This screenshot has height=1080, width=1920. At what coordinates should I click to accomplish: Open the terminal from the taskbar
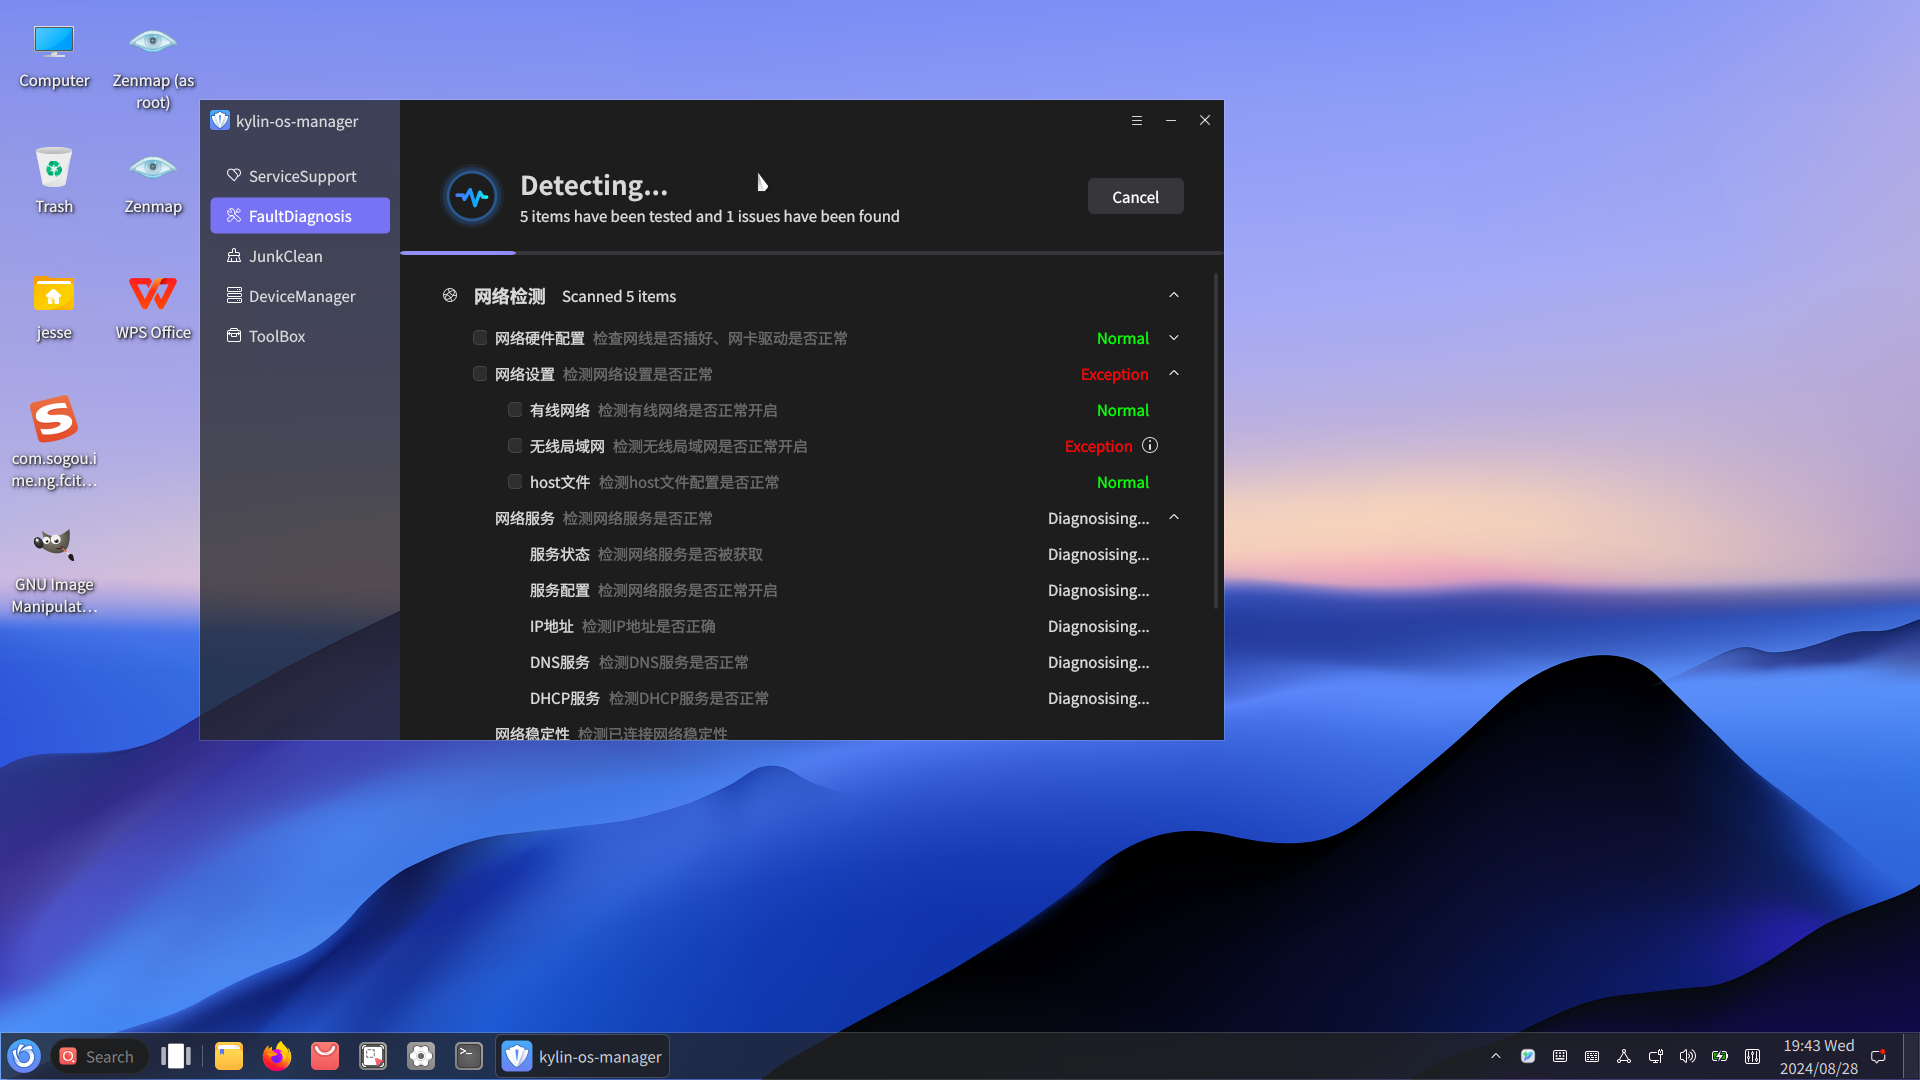click(469, 1056)
